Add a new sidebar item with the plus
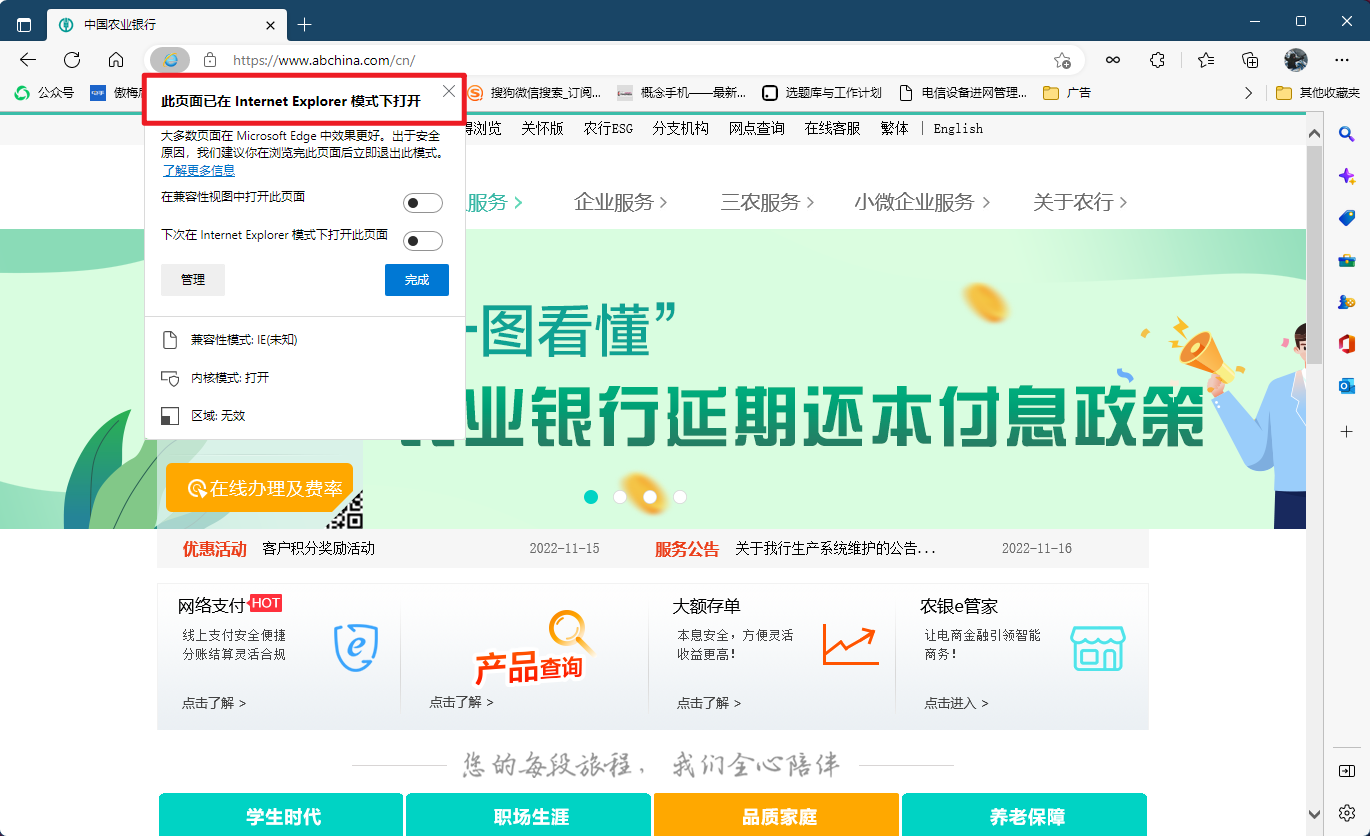1370x836 pixels. [1346, 432]
